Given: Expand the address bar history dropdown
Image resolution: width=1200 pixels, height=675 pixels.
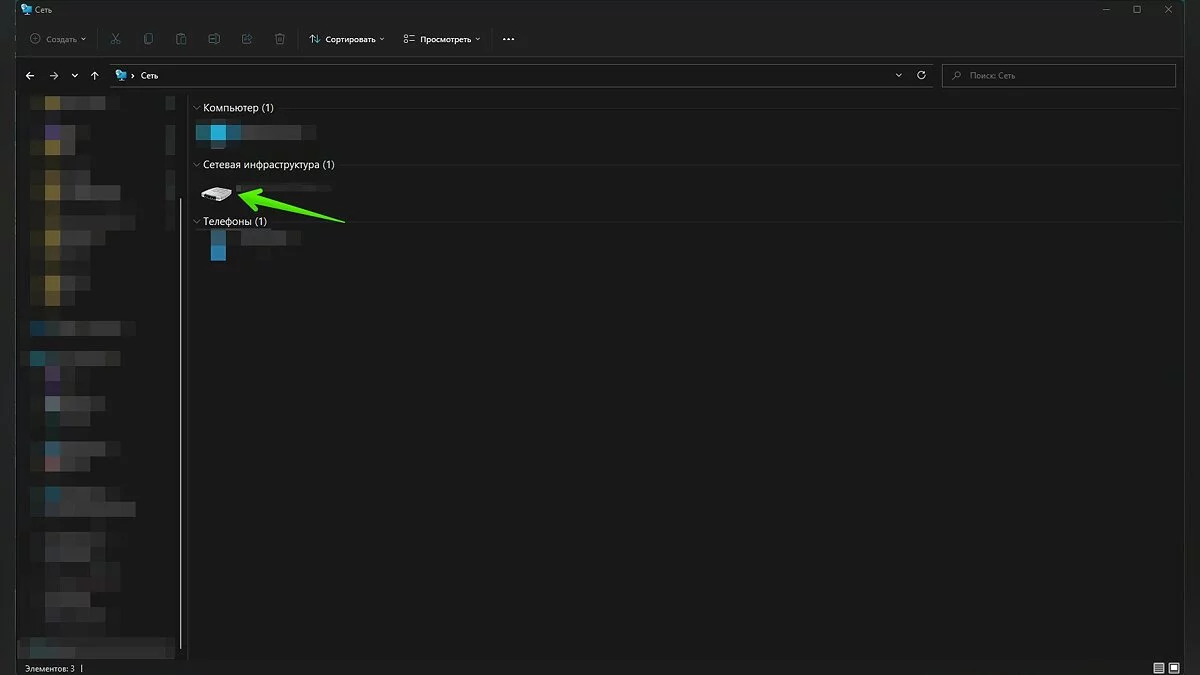Looking at the screenshot, I should (898, 75).
